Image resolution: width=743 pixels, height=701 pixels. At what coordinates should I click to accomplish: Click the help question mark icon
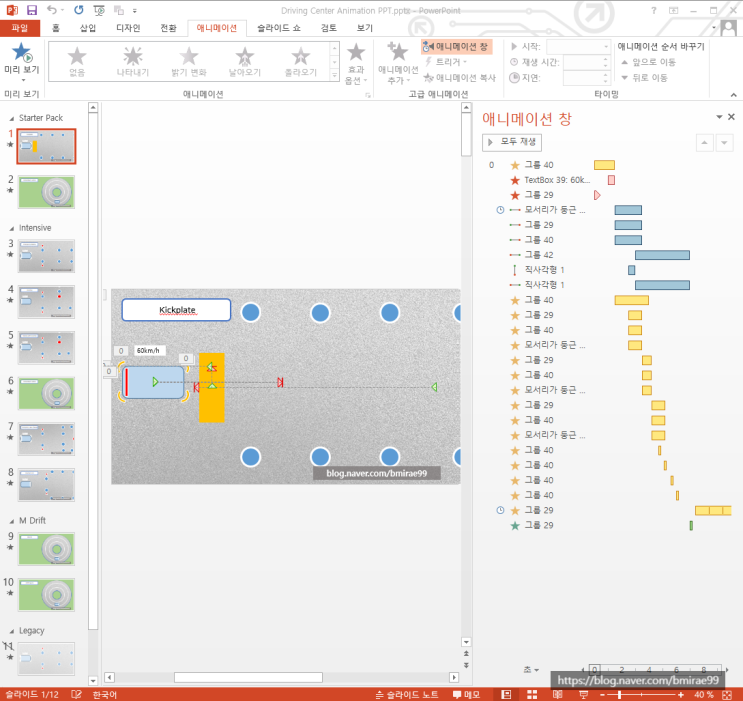point(654,10)
